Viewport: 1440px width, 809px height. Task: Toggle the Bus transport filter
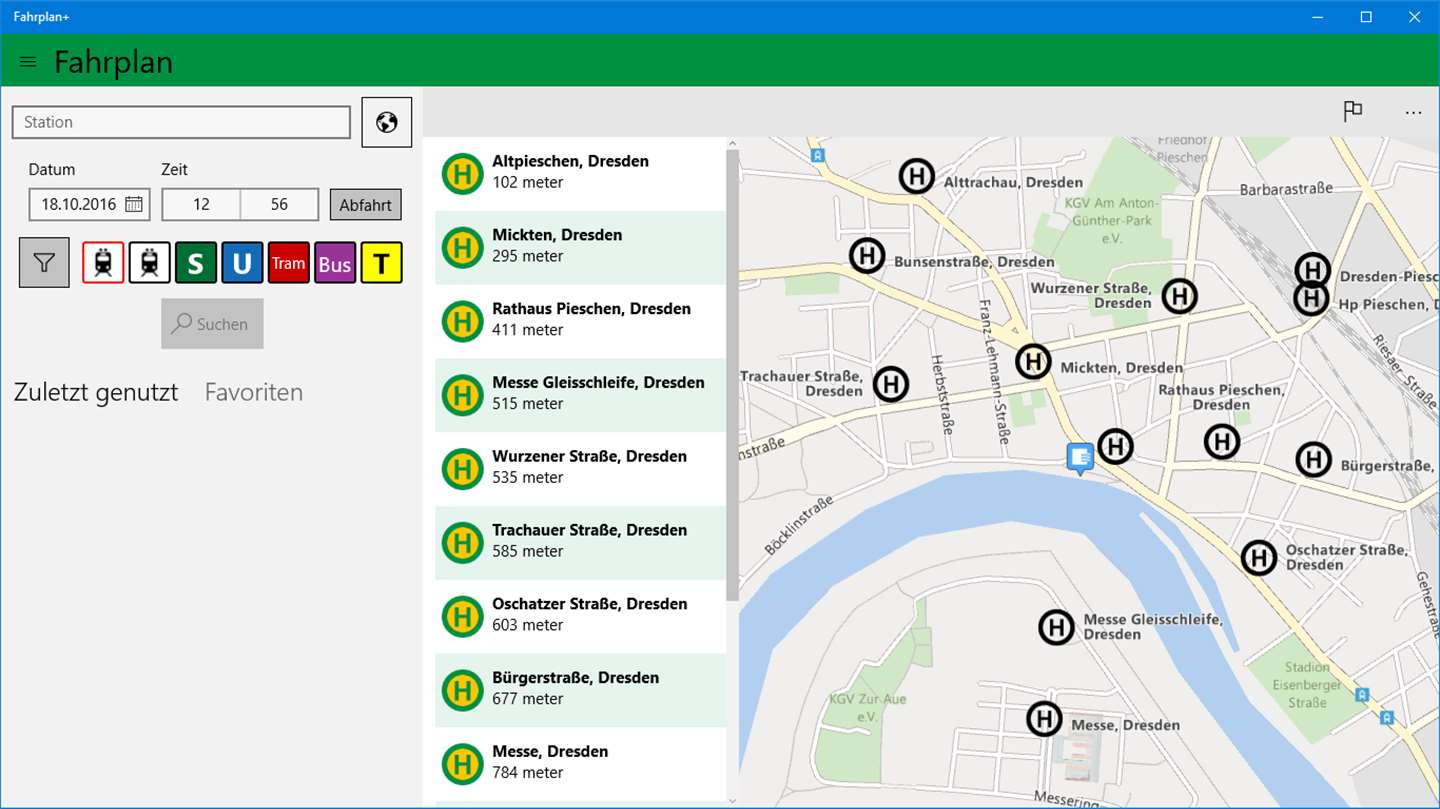(335, 263)
